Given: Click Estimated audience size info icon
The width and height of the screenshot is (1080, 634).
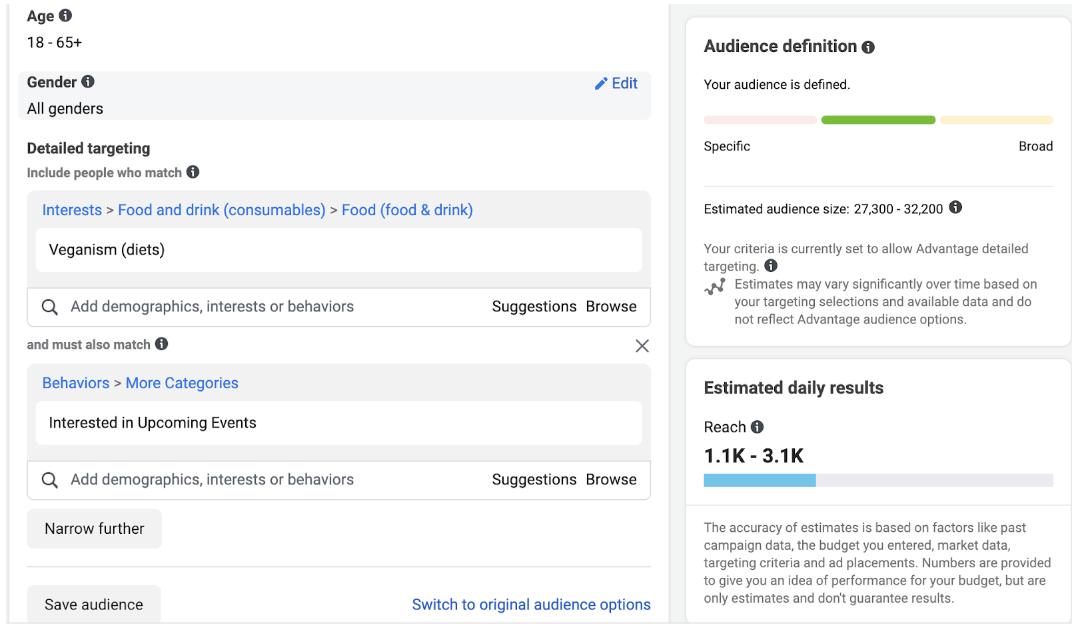Looking at the screenshot, I should pyautogui.click(x=955, y=208).
